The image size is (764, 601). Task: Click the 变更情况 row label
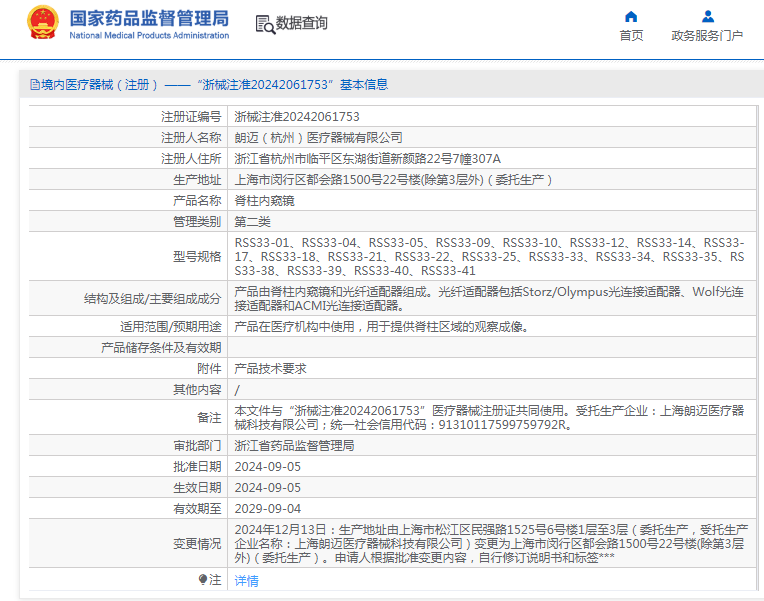(197, 543)
